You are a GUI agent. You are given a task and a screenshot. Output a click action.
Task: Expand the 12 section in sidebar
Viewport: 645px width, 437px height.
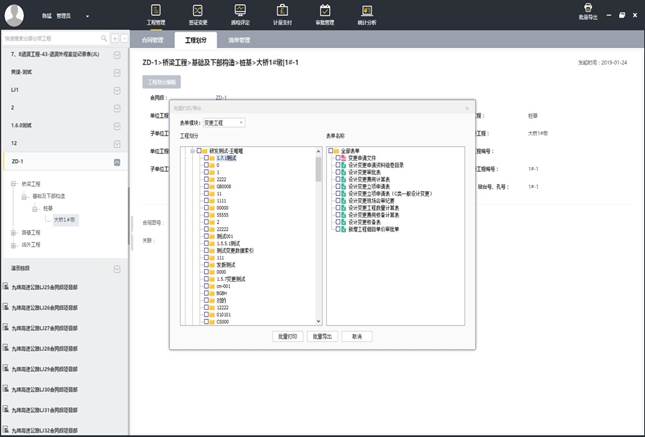(117, 144)
